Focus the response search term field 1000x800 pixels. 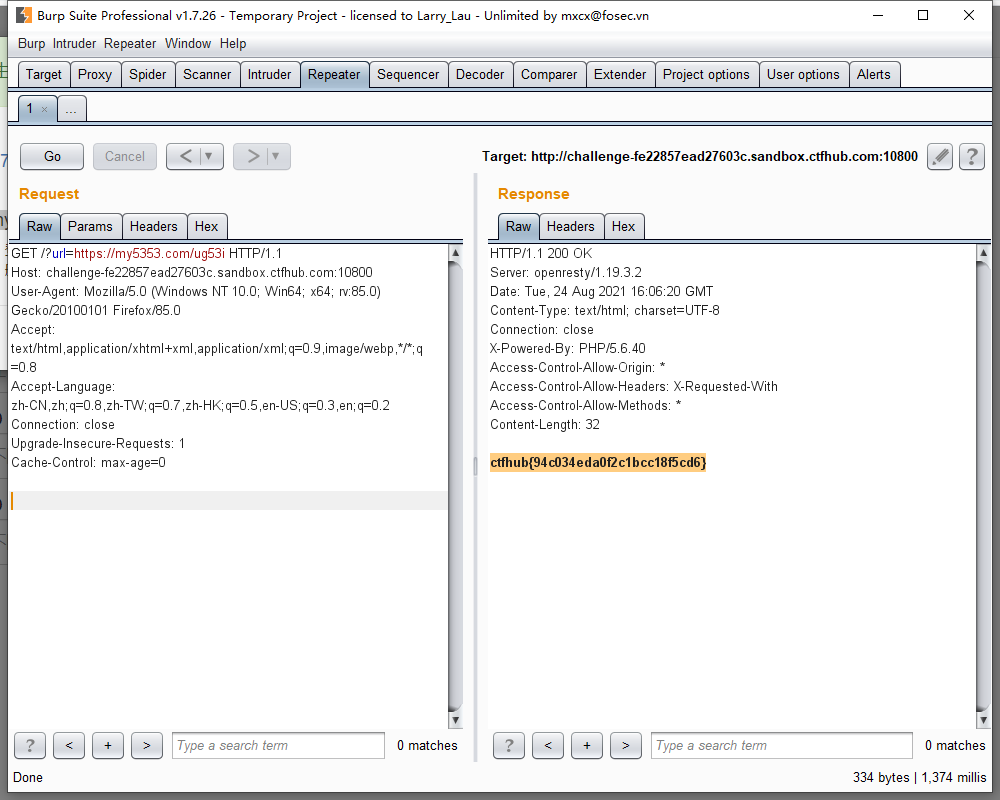tap(781, 745)
